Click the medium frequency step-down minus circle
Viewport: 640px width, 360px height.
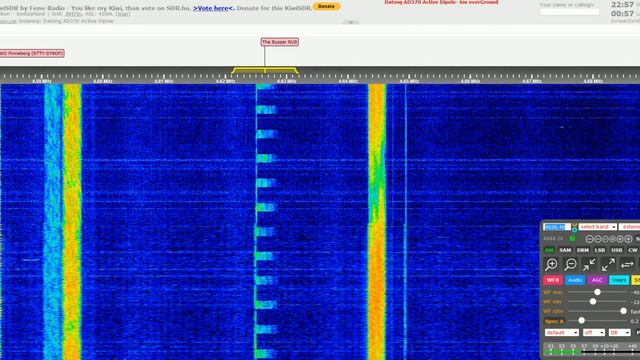pos(598,239)
